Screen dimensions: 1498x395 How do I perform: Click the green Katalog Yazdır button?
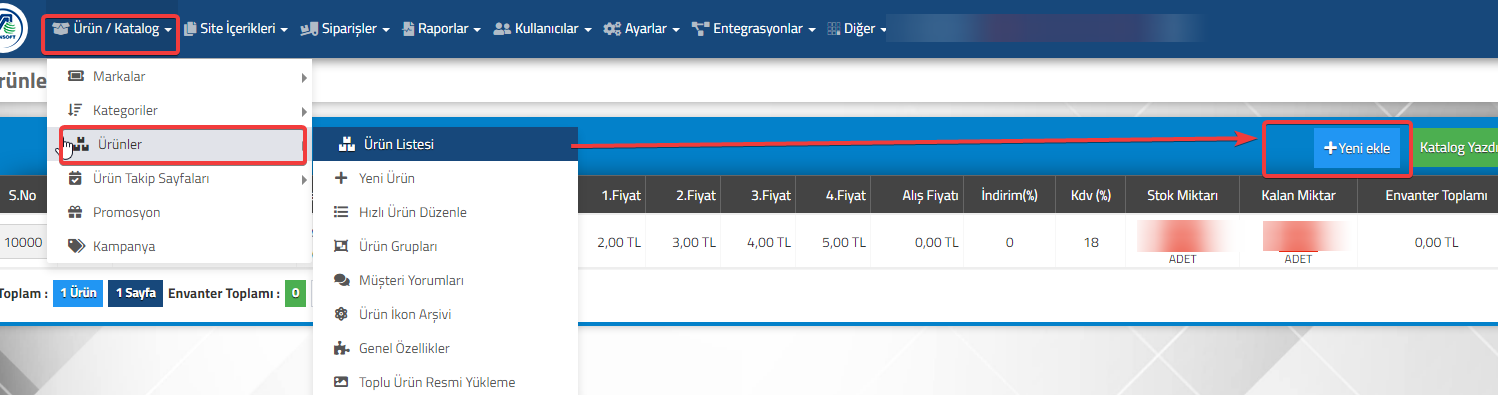1455,147
